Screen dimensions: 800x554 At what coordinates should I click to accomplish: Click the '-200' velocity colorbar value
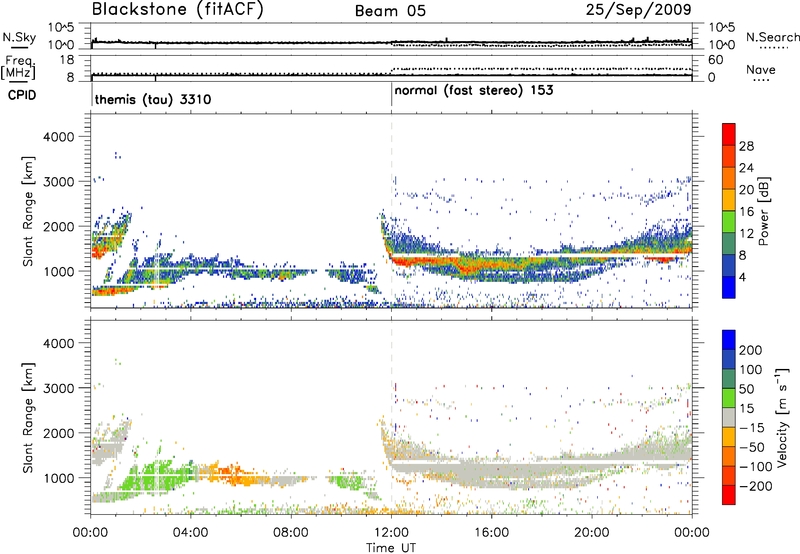(756, 486)
